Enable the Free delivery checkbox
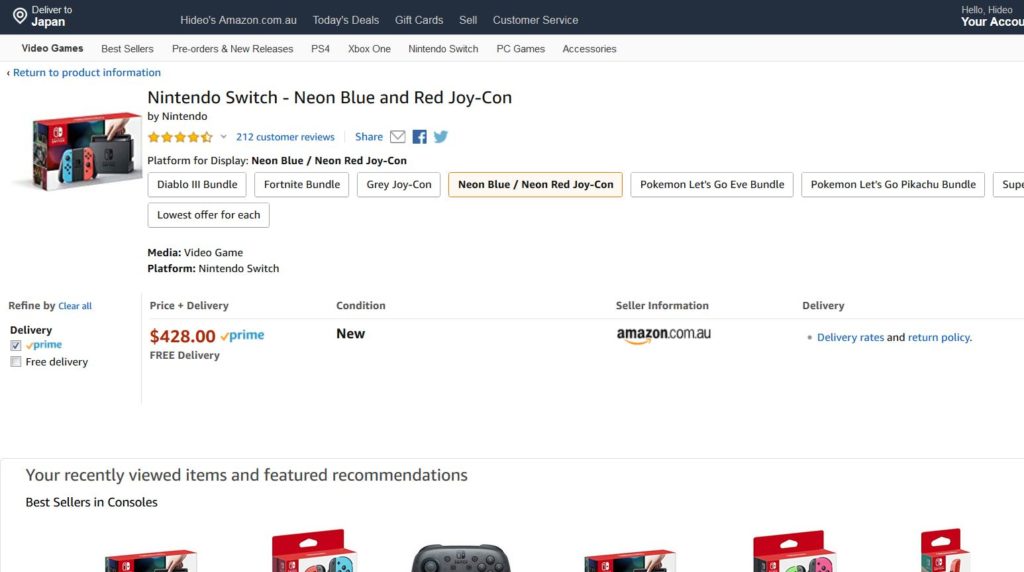 click(16, 362)
